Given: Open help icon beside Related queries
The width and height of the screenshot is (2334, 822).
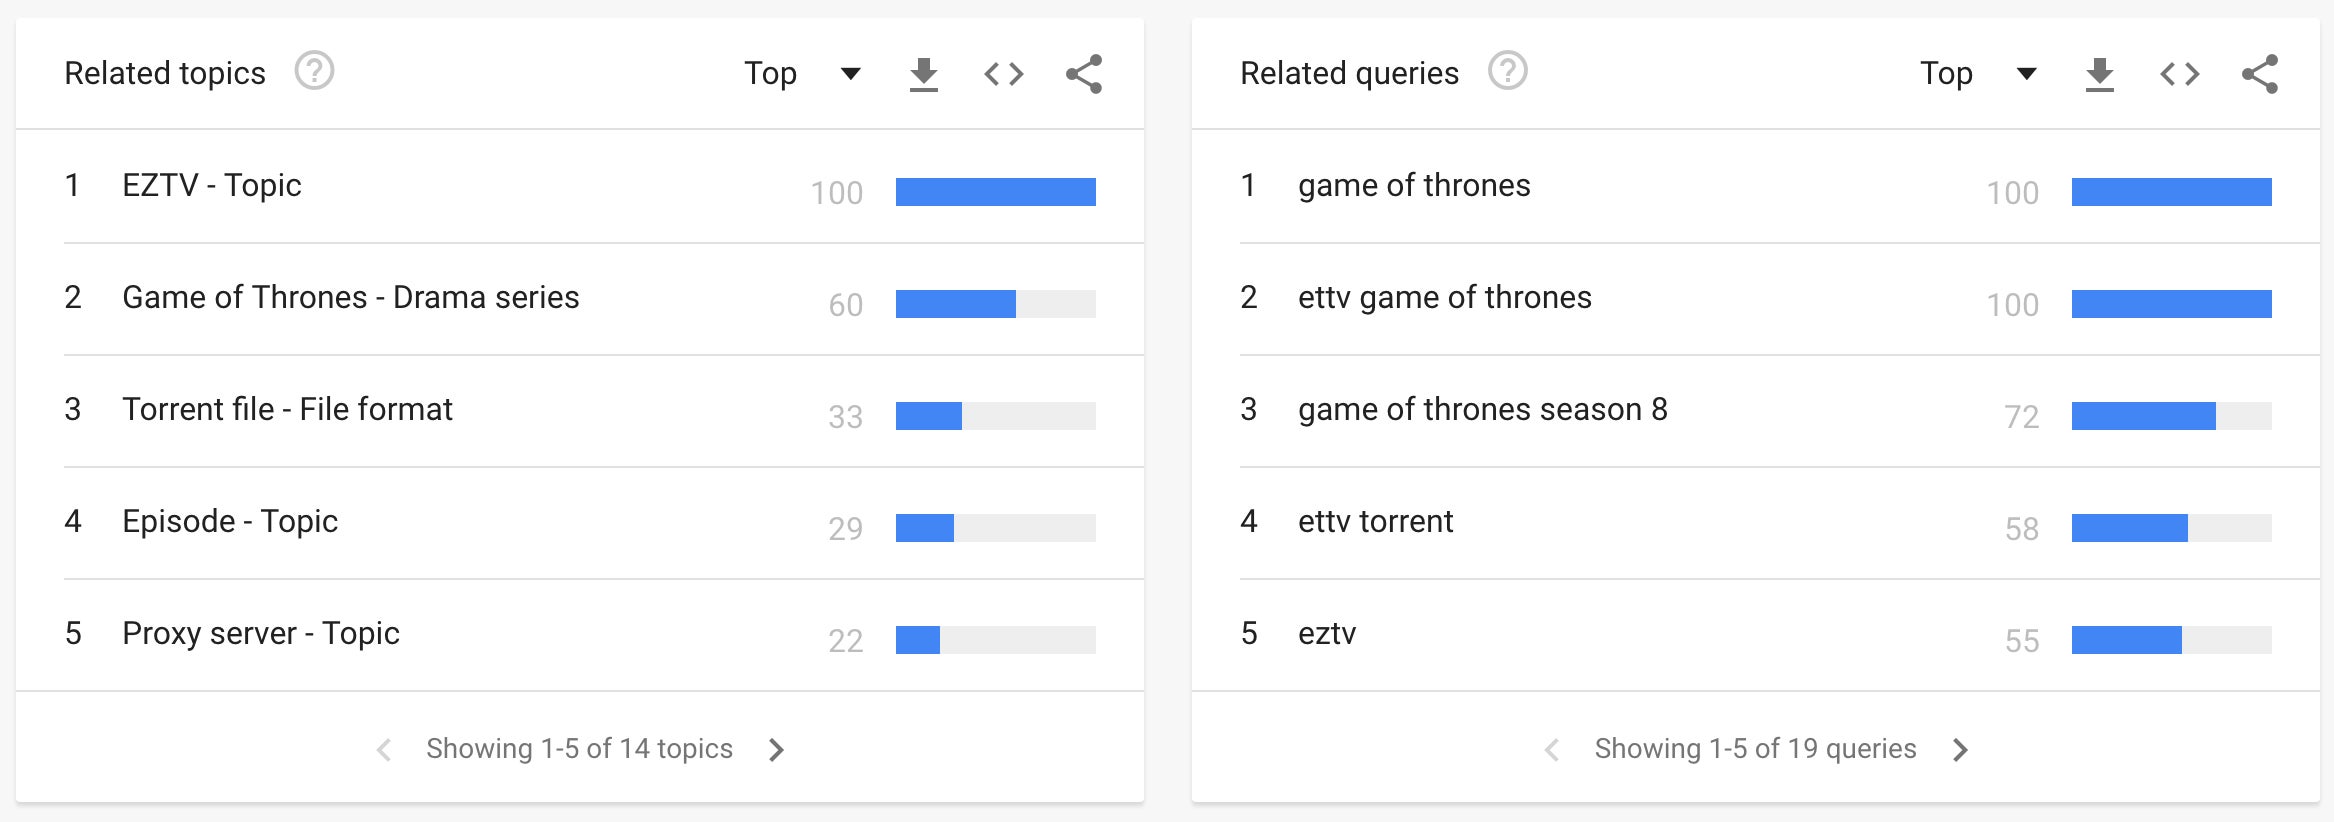Looking at the screenshot, I should 1507,72.
